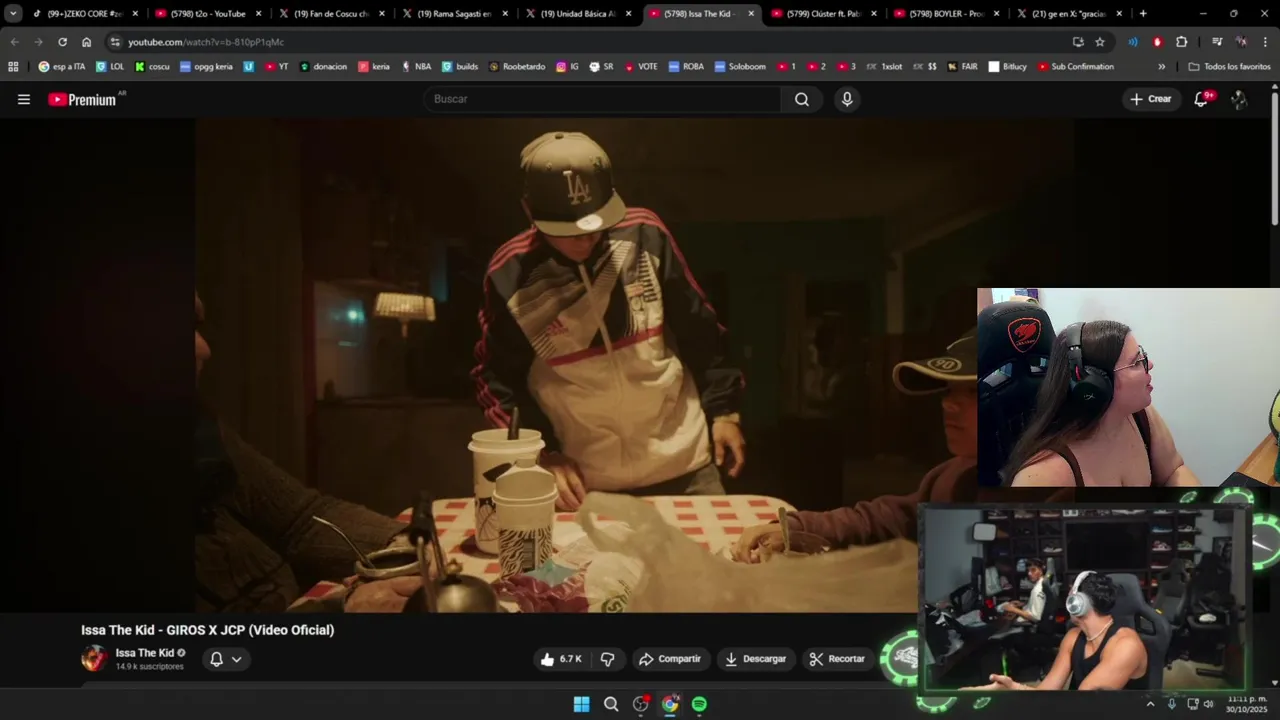Click the search magnifier button

point(802,99)
